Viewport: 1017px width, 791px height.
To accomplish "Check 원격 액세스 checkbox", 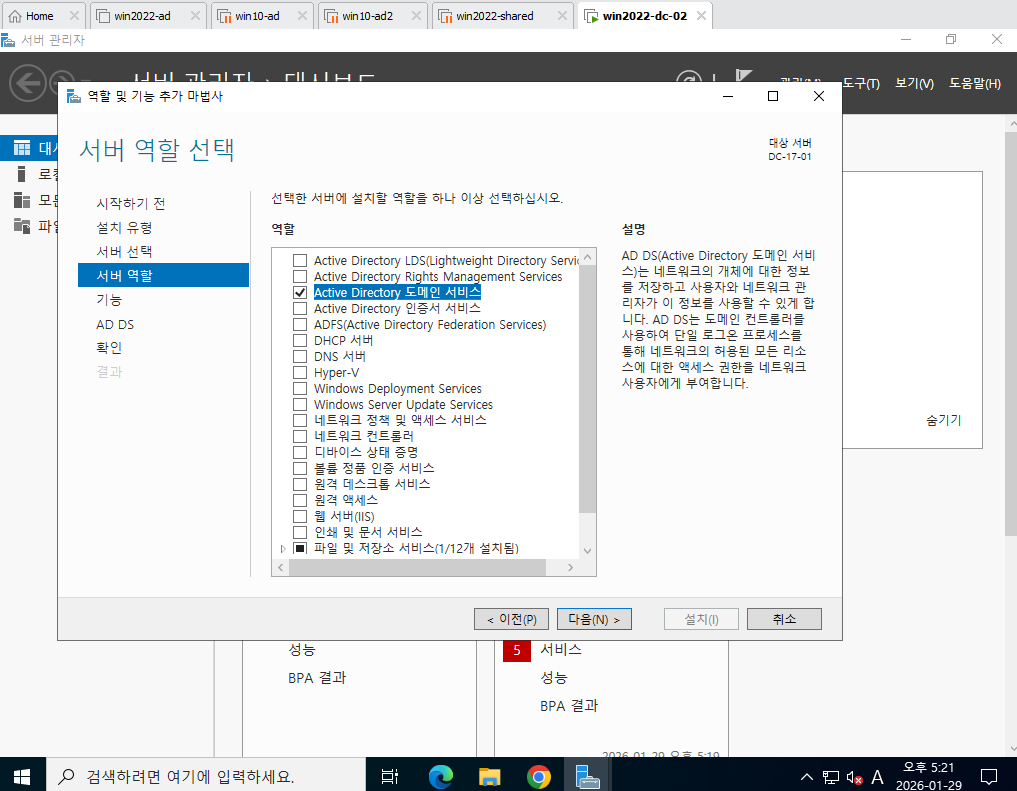I will [x=300, y=501].
